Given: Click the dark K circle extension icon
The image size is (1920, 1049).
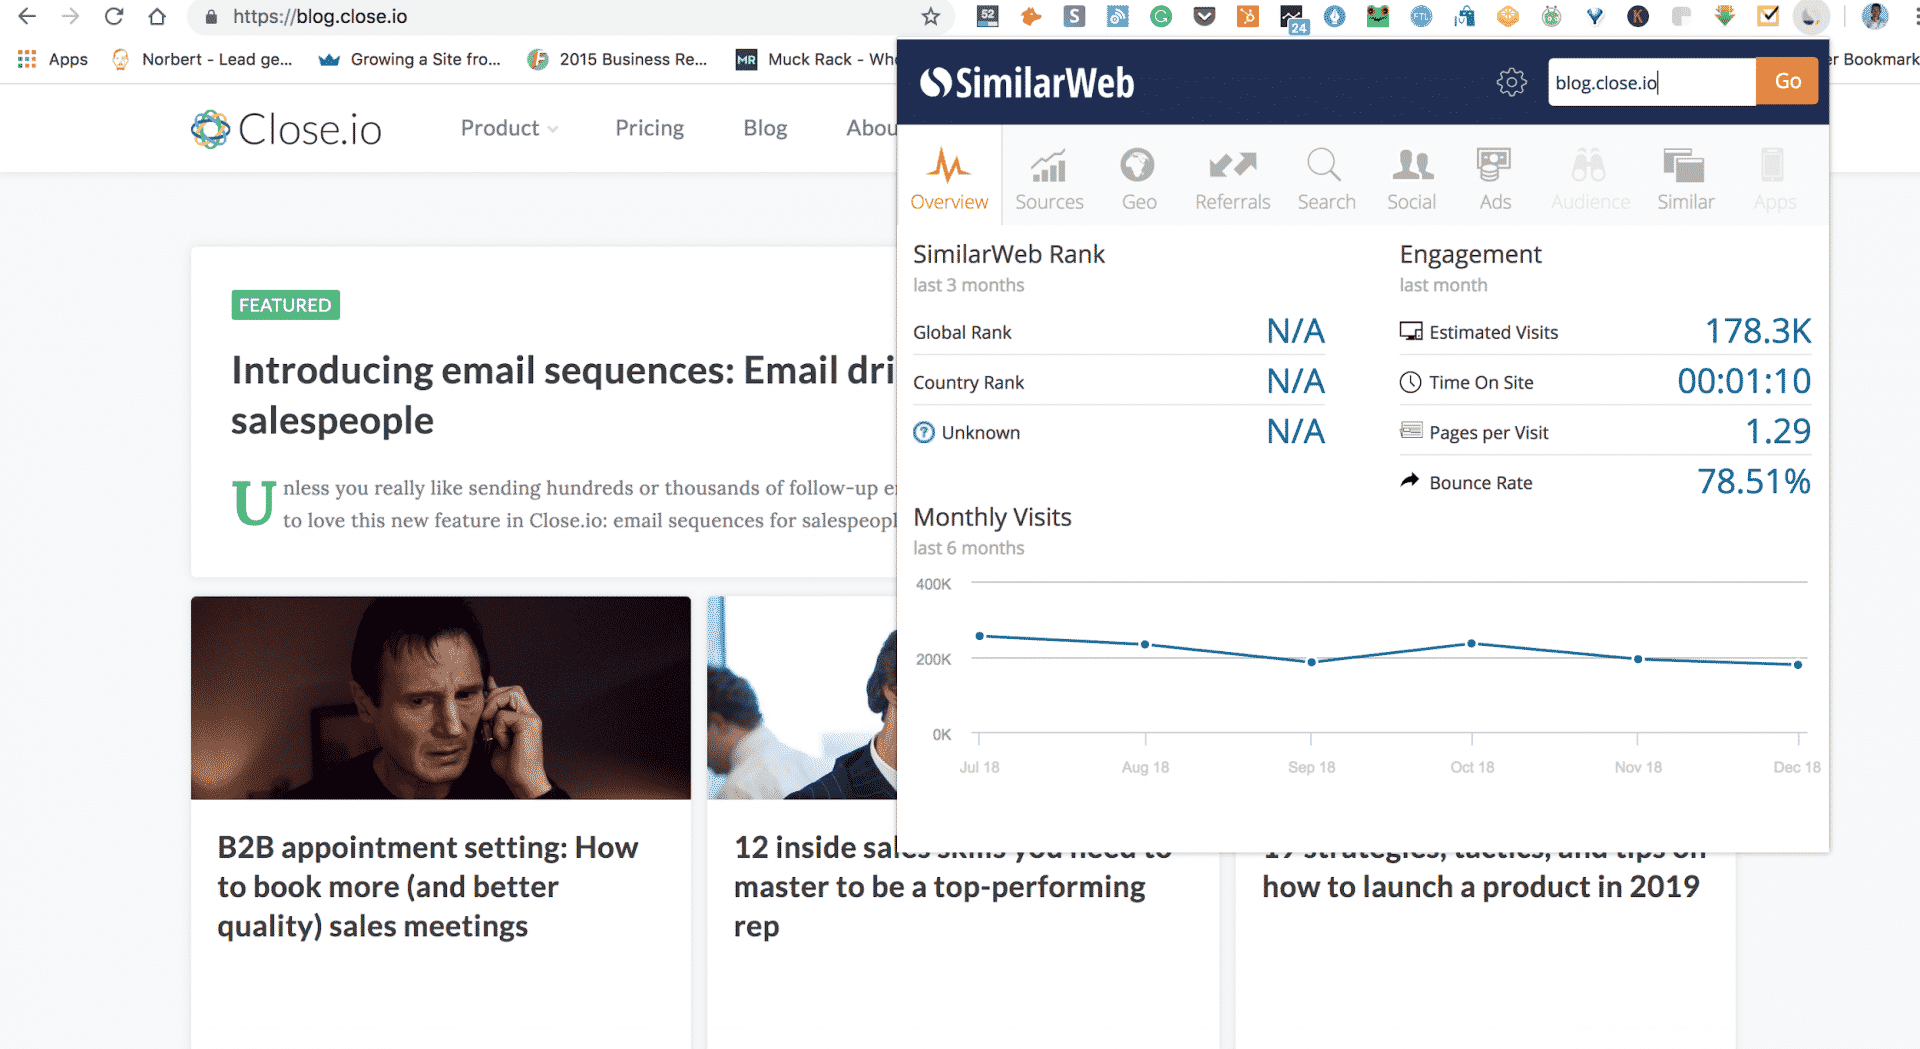Looking at the screenshot, I should [x=1638, y=16].
